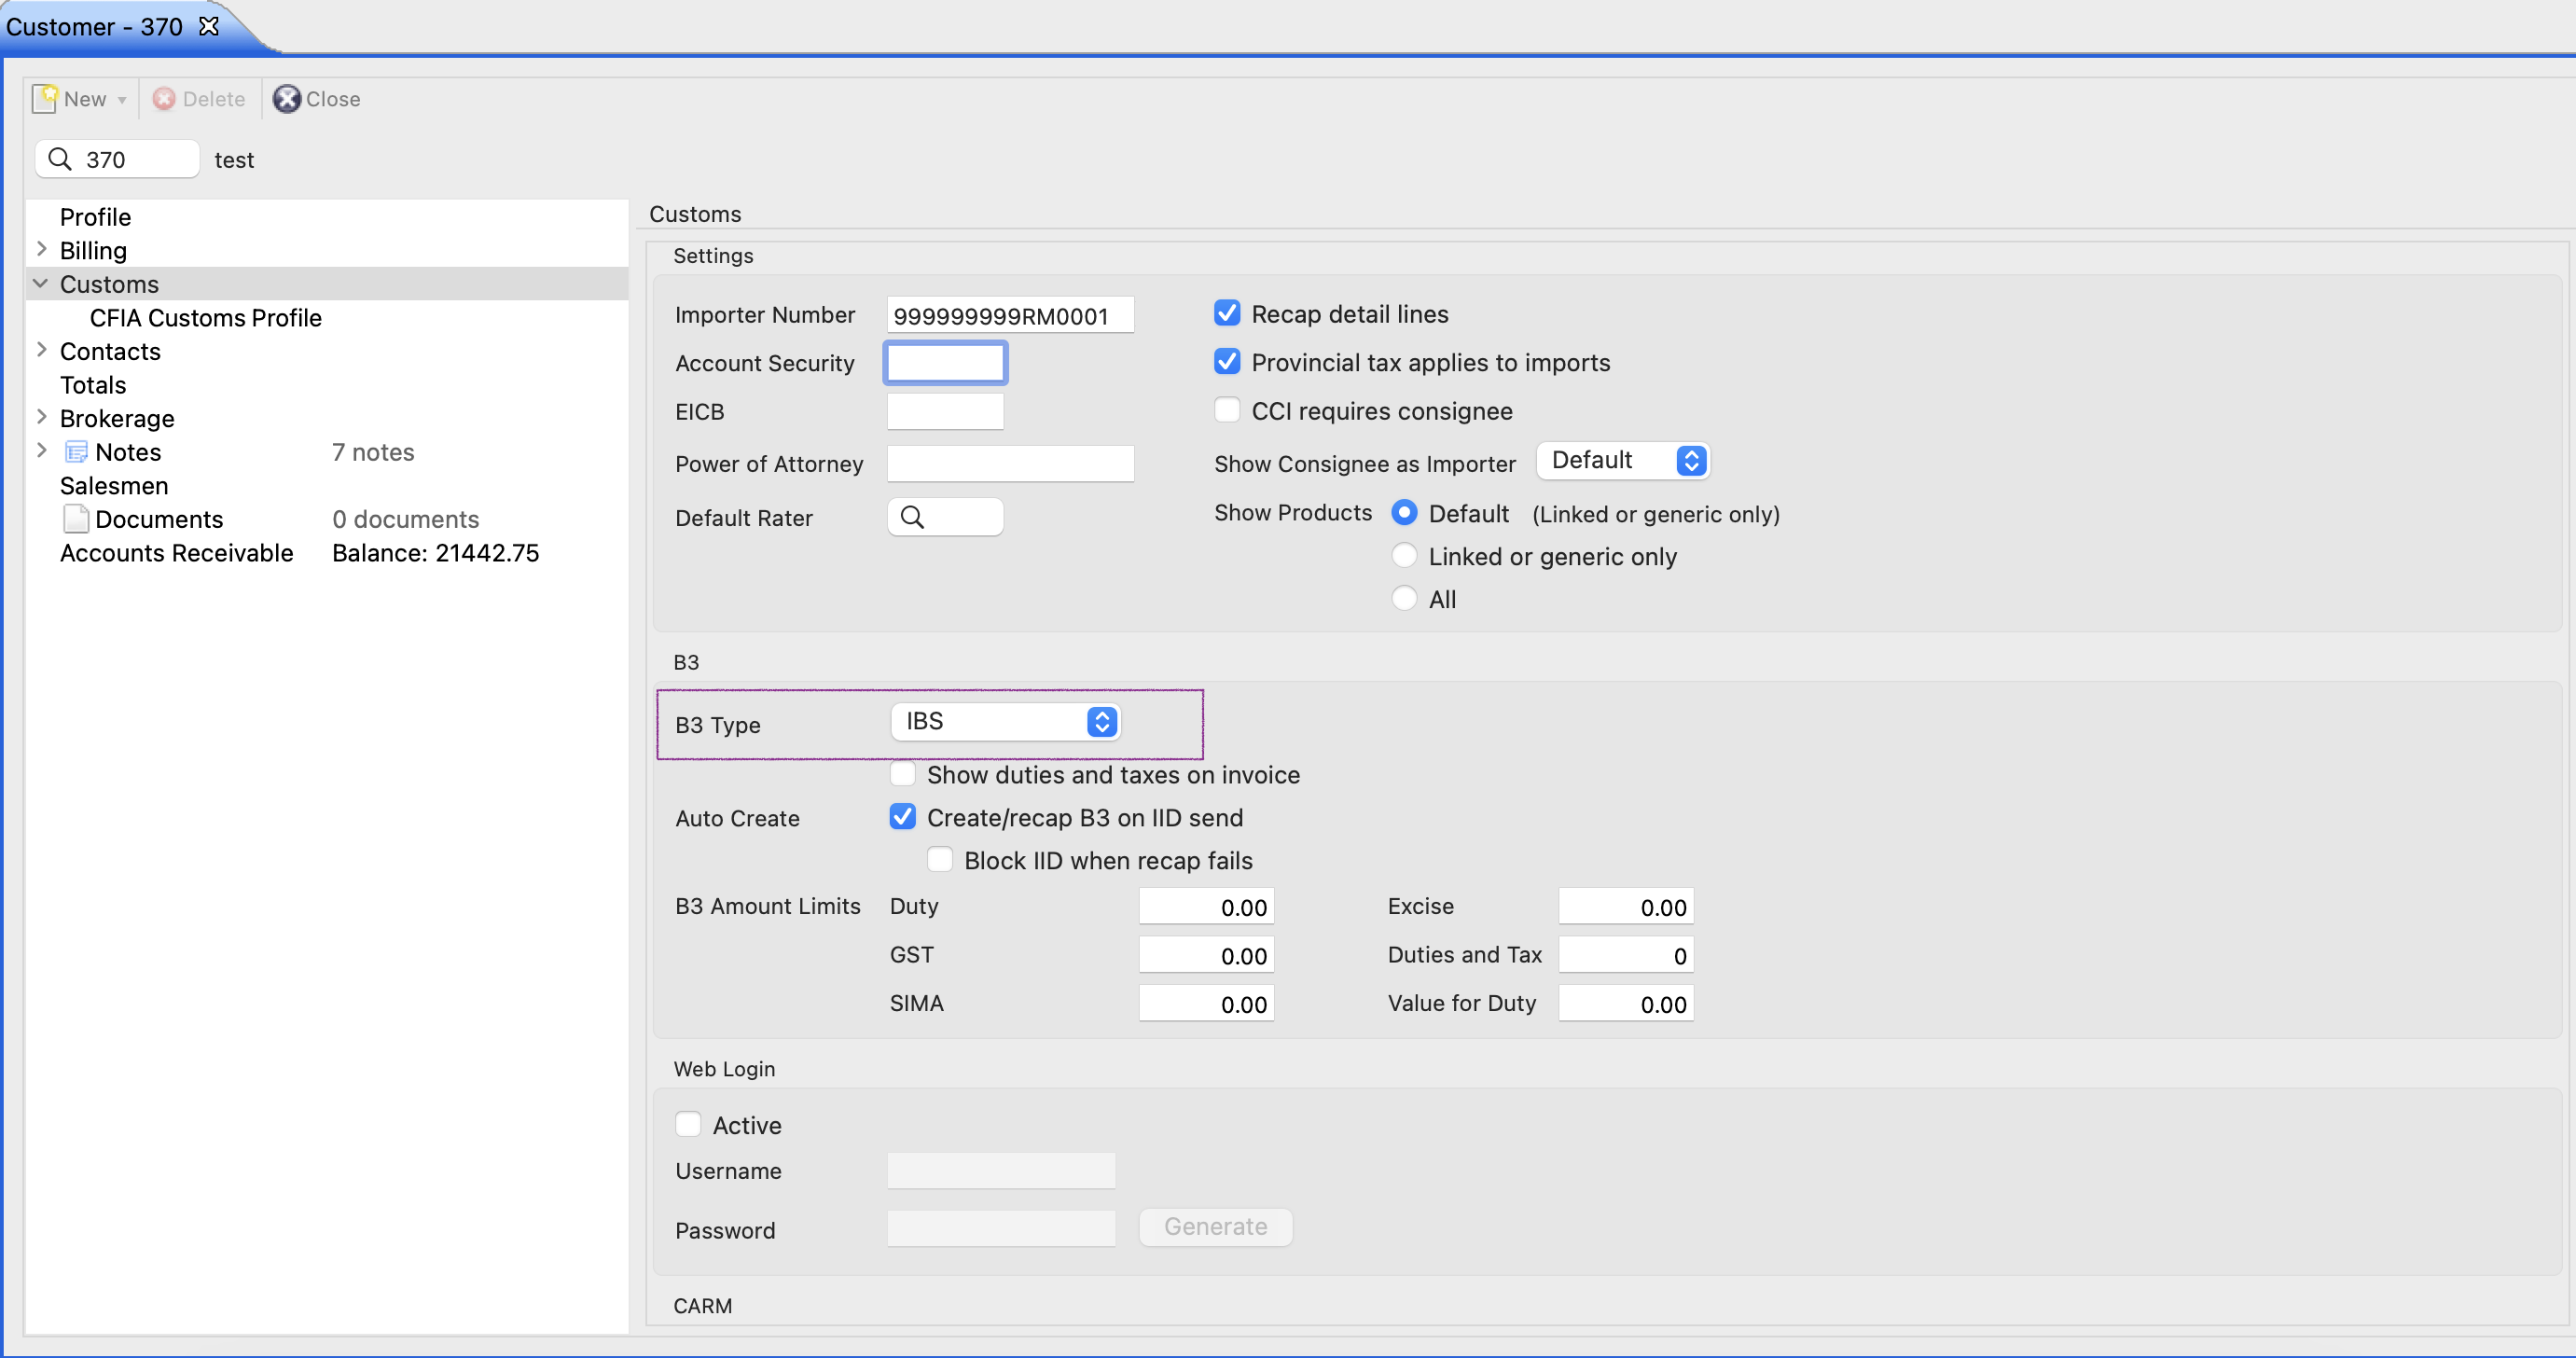Click the GST amount limit field
This screenshot has width=2576, height=1358.
pyautogui.click(x=1206, y=955)
